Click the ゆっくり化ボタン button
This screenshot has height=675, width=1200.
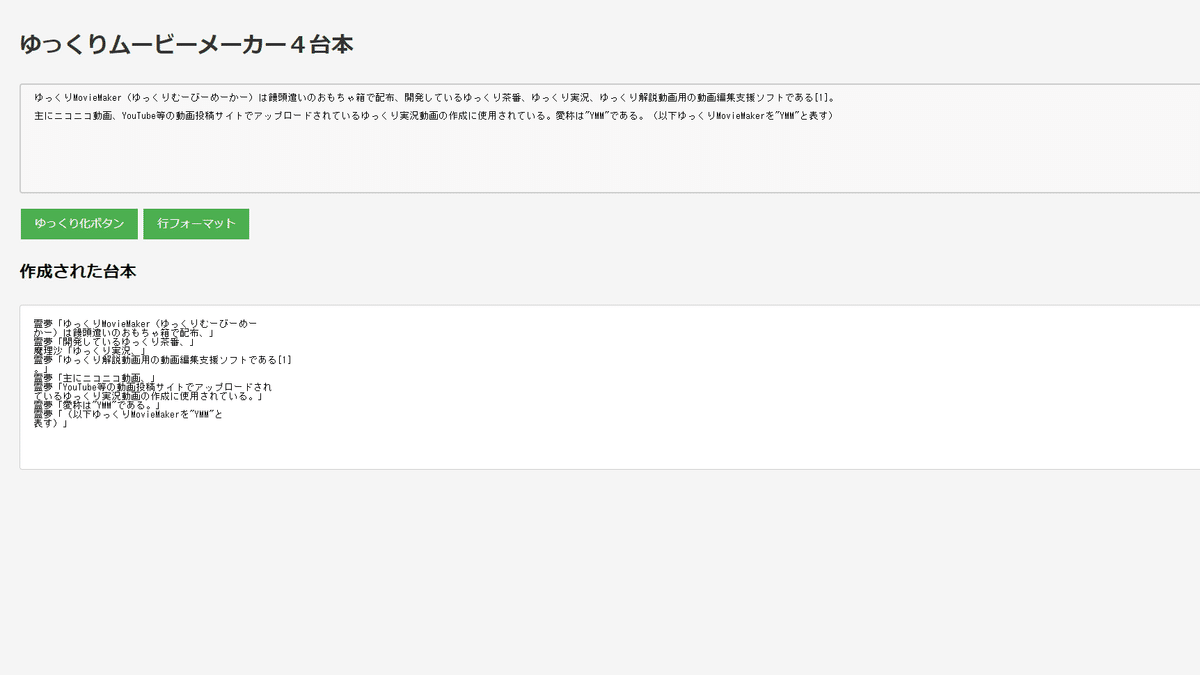click(x=79, y=223)
